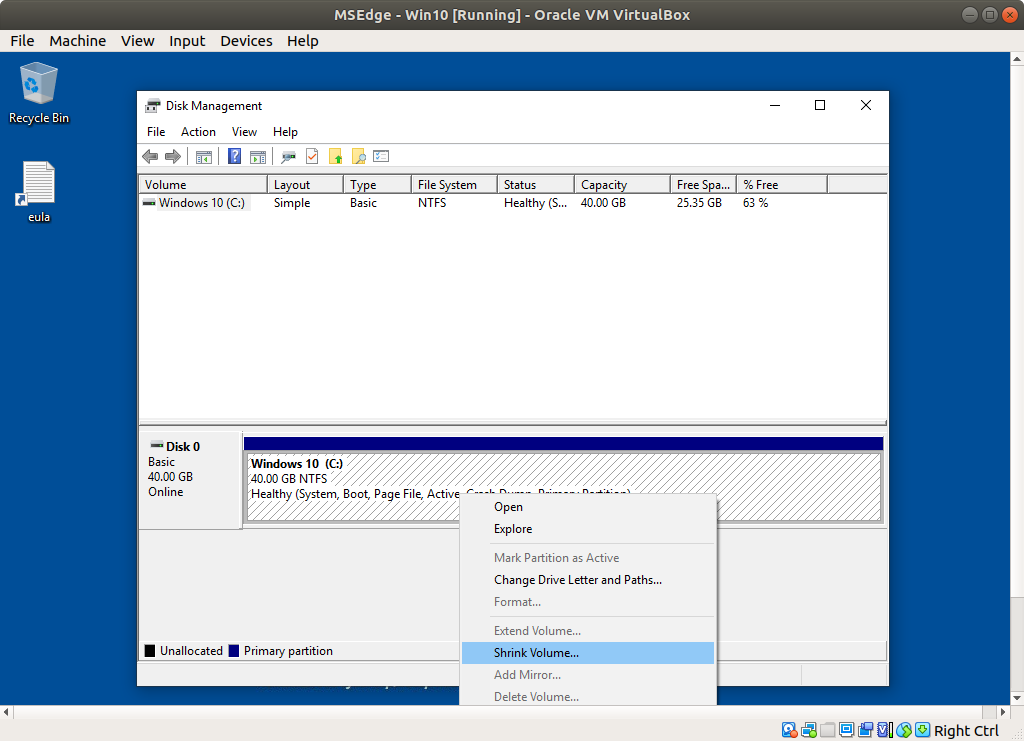Click the VM vertical scrollbar up arrow
Image resolution: width=1024 pixels, height=741 pixels.
coord(1017,59)
